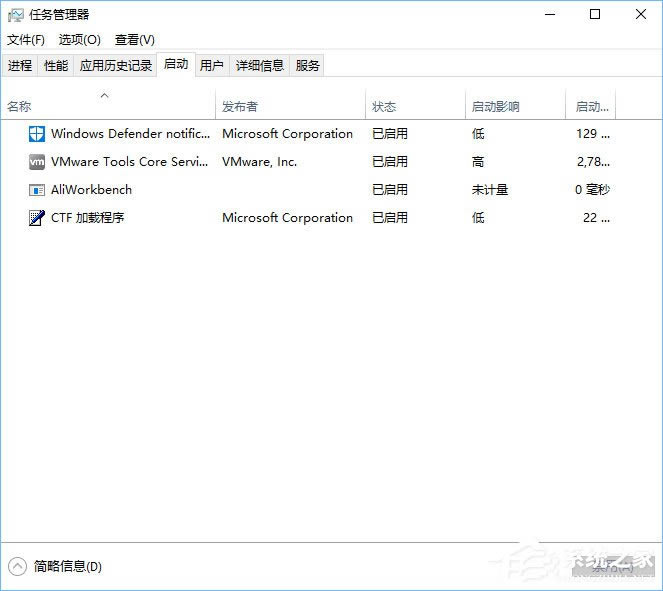Click 已启用 status in VMware Tools row
The image size is (663, 591).
tap(390, 162)
